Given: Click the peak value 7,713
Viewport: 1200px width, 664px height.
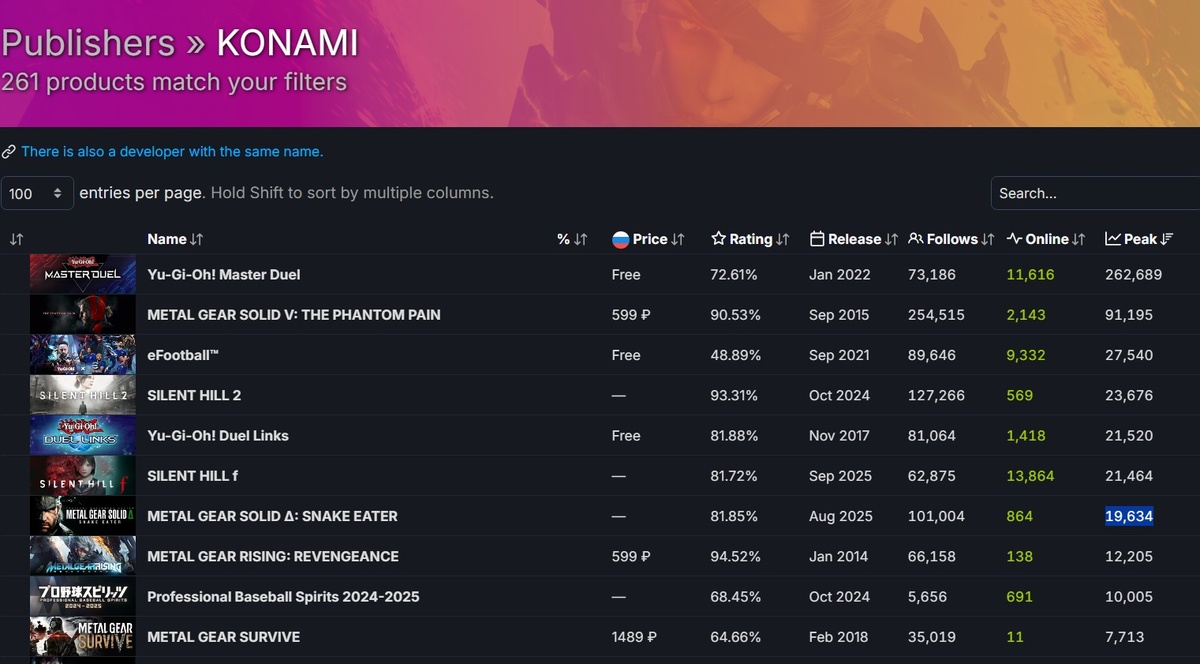Looking at the screenshot, I should [1125, 637].
